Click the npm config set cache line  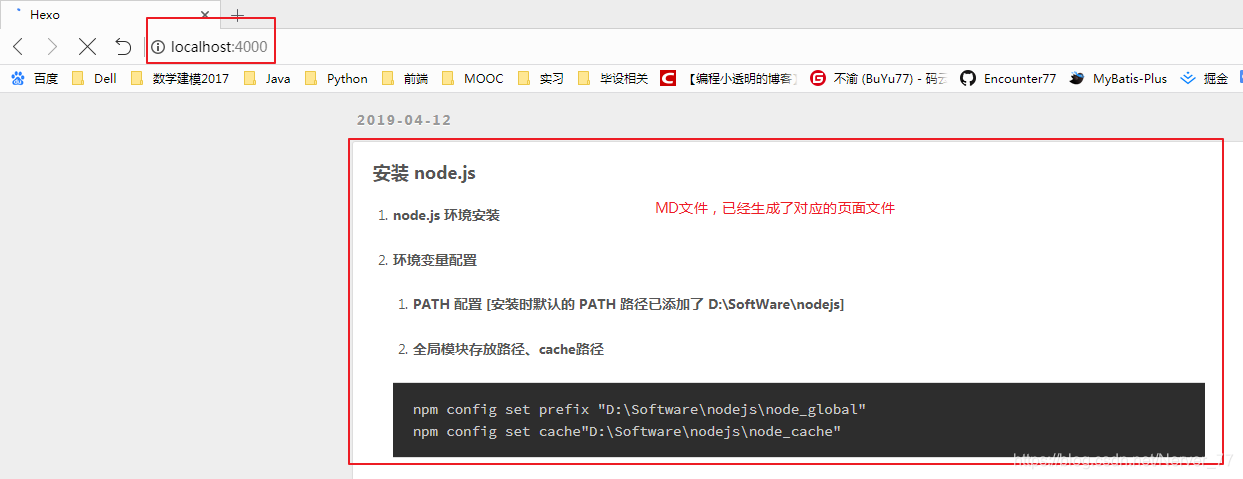[627, 432]
